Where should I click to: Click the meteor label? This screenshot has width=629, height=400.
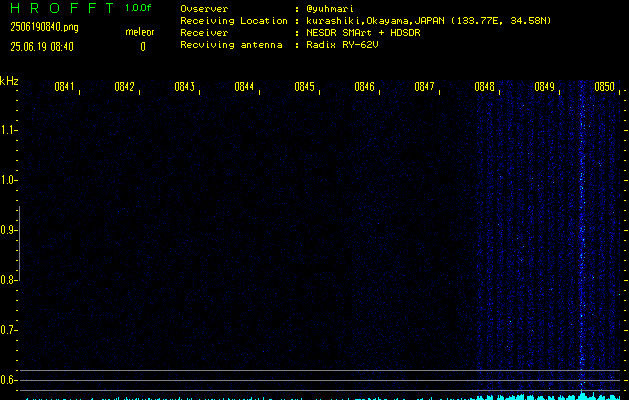(140, 32)
